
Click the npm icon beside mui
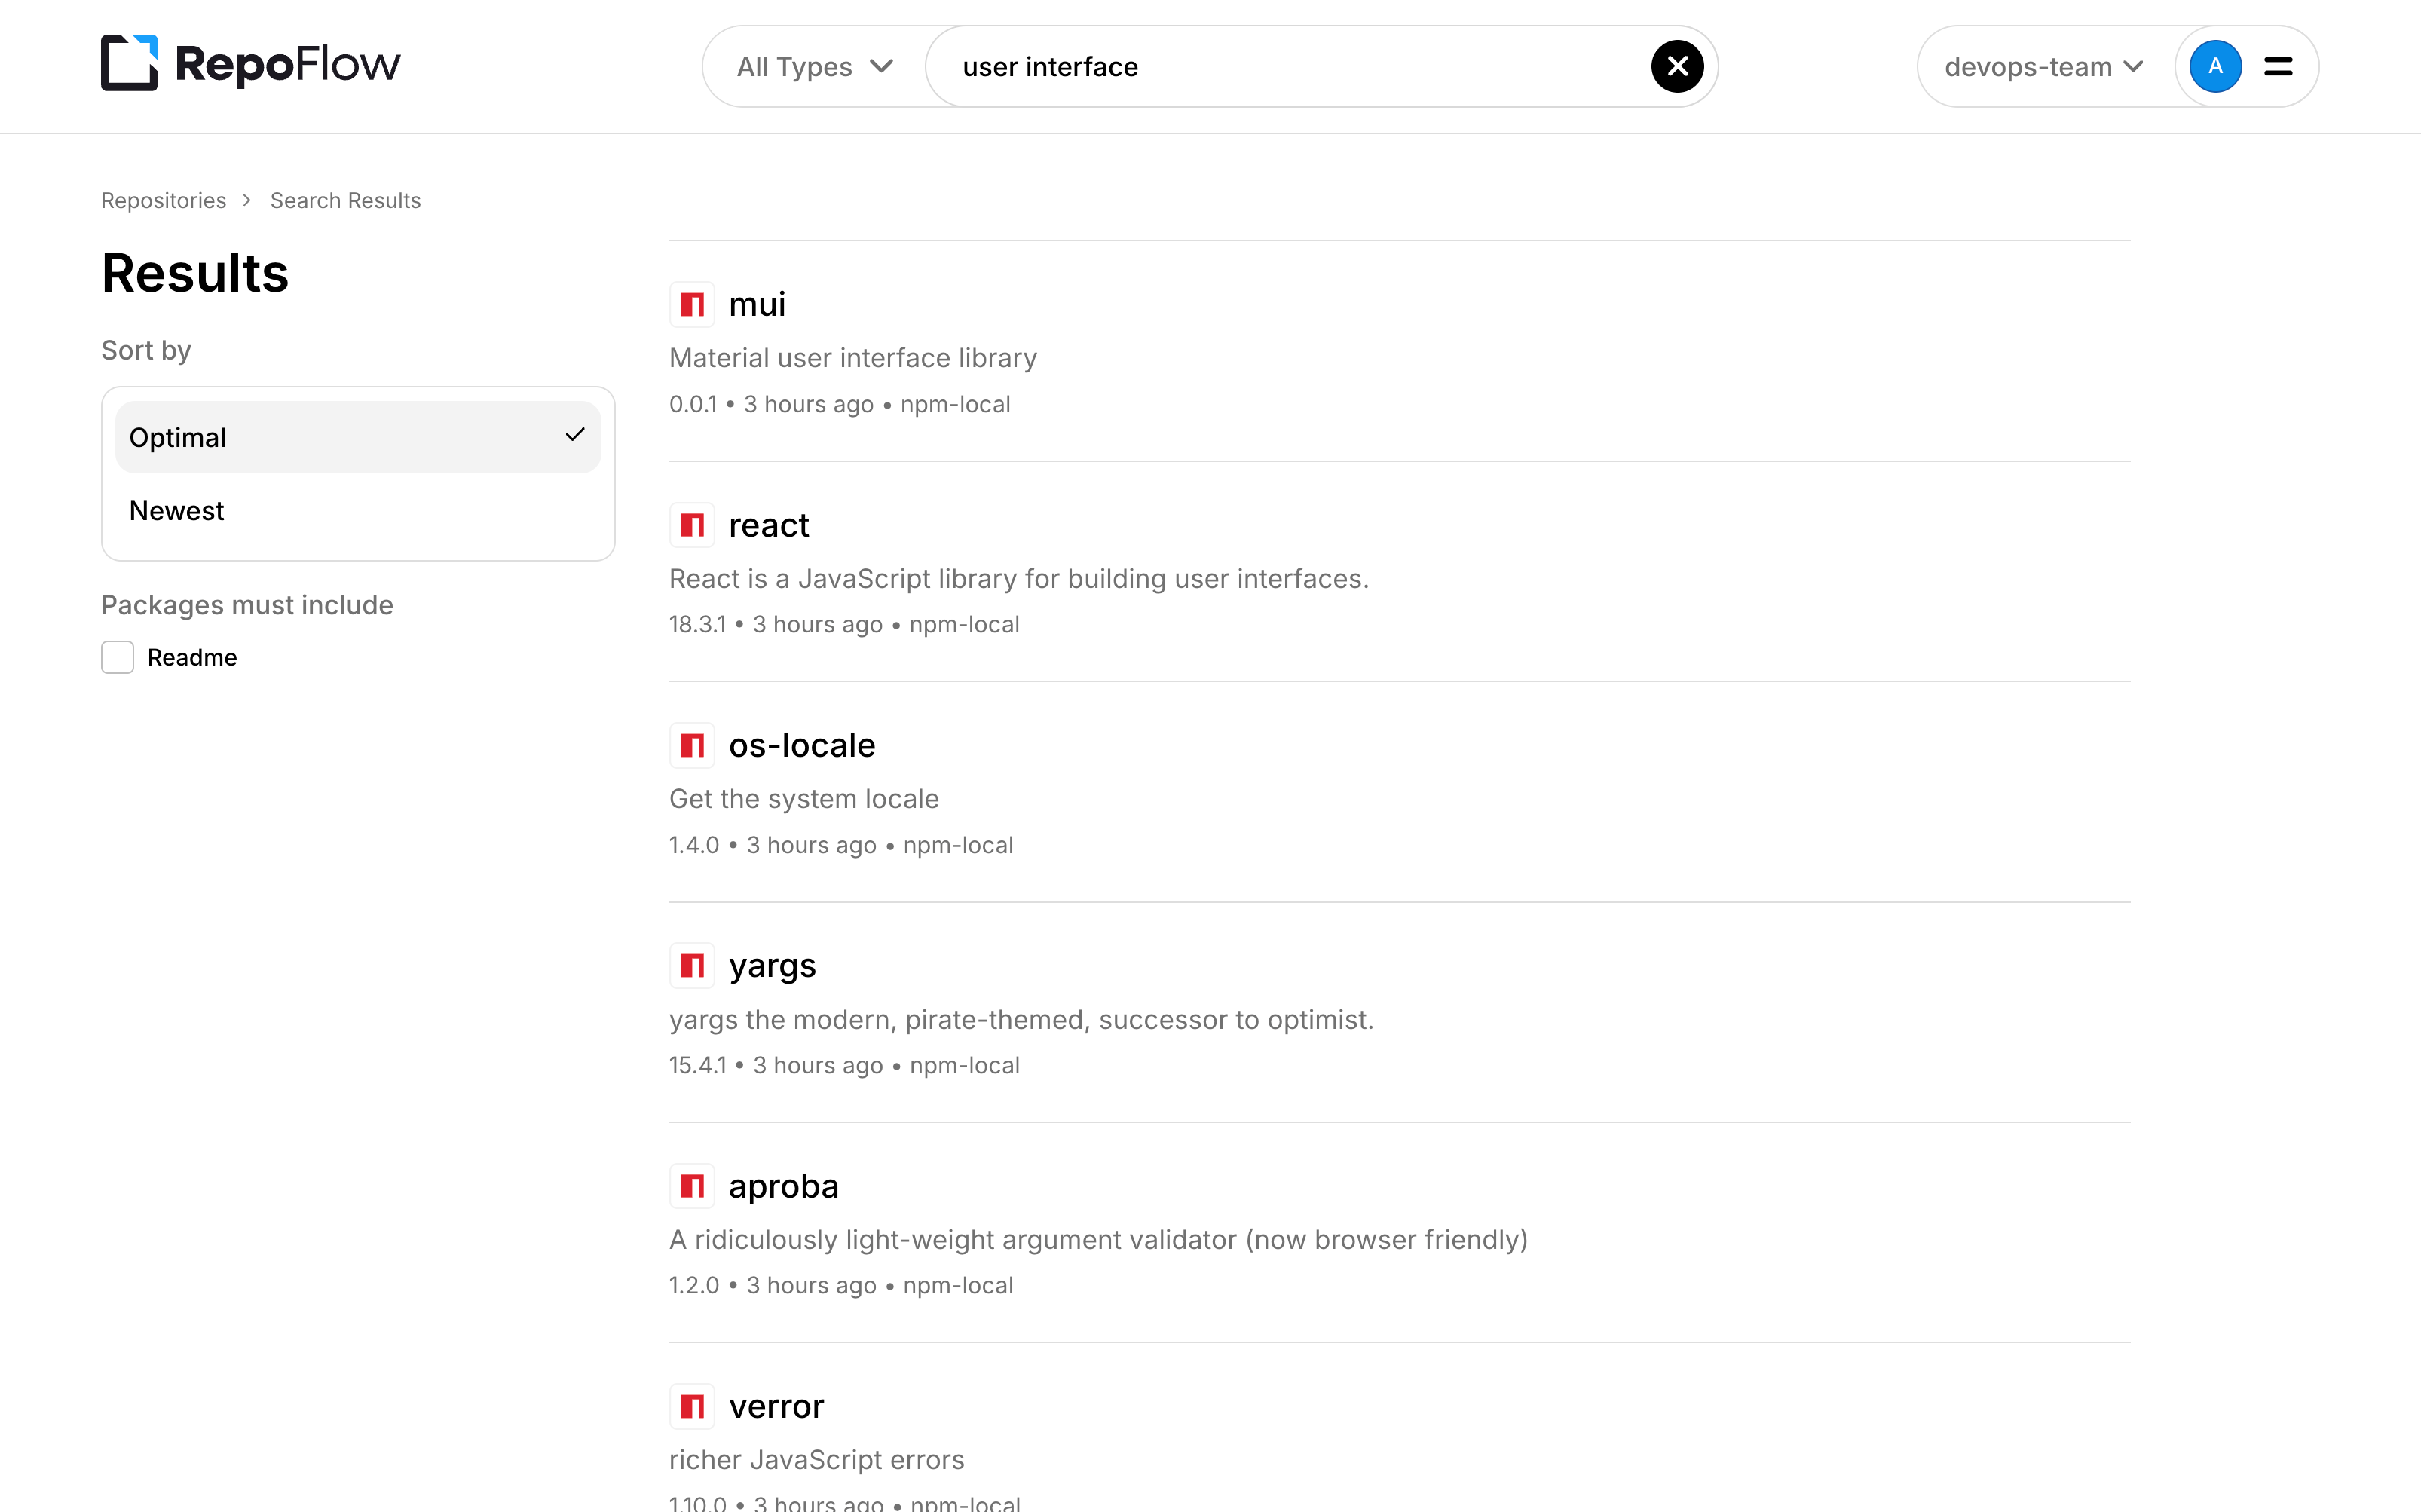coord(692,304)
